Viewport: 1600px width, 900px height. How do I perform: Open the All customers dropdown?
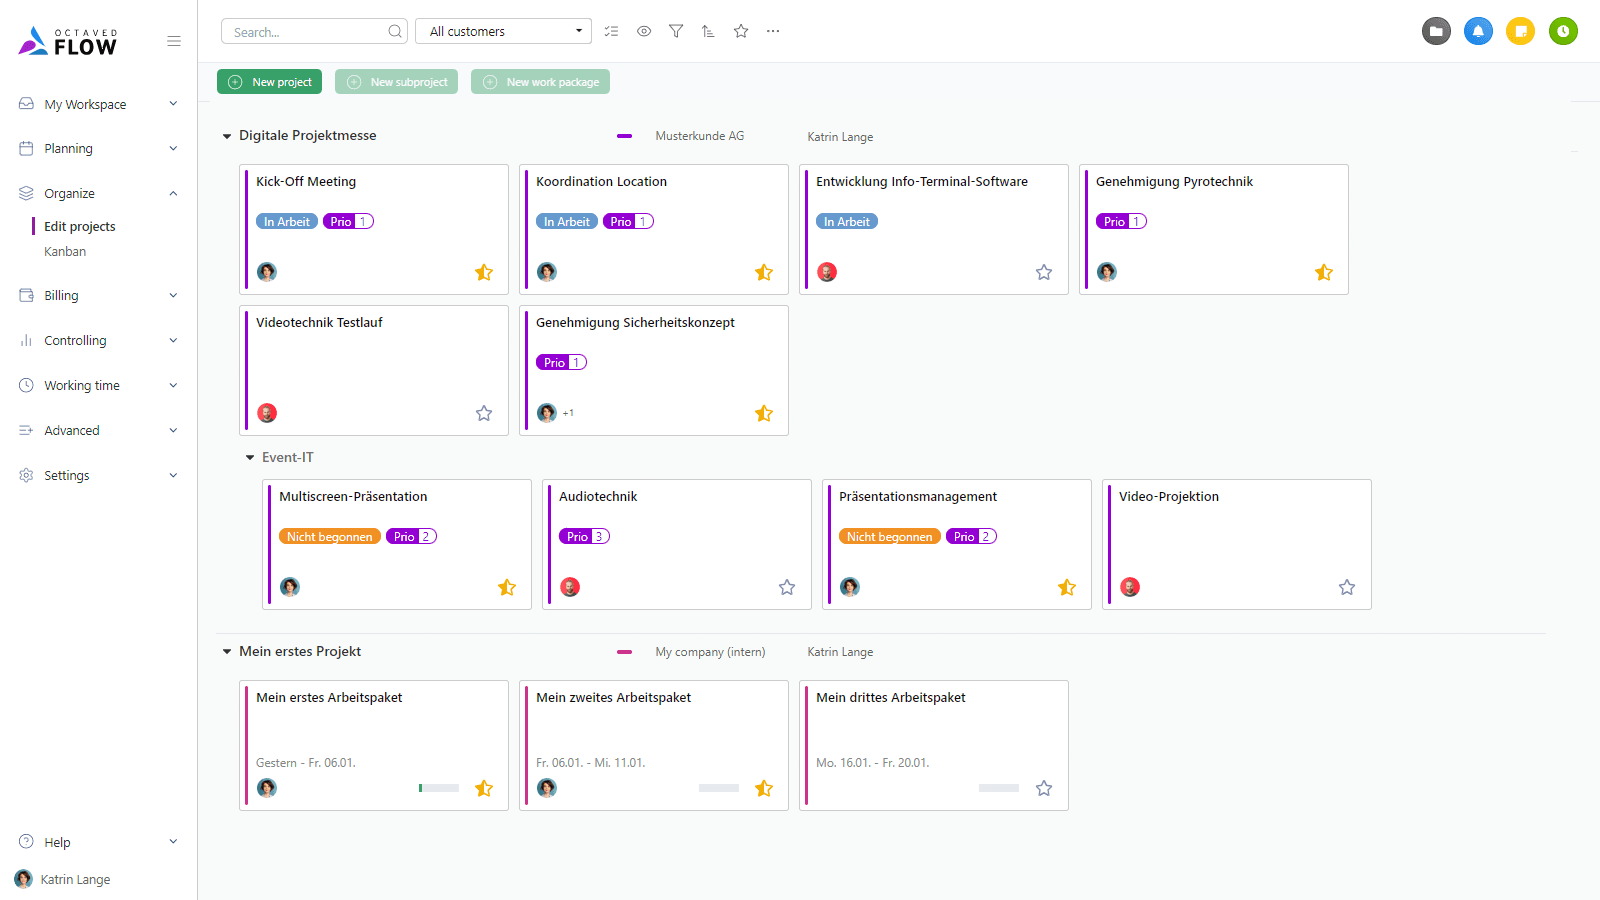pos(504,31)
